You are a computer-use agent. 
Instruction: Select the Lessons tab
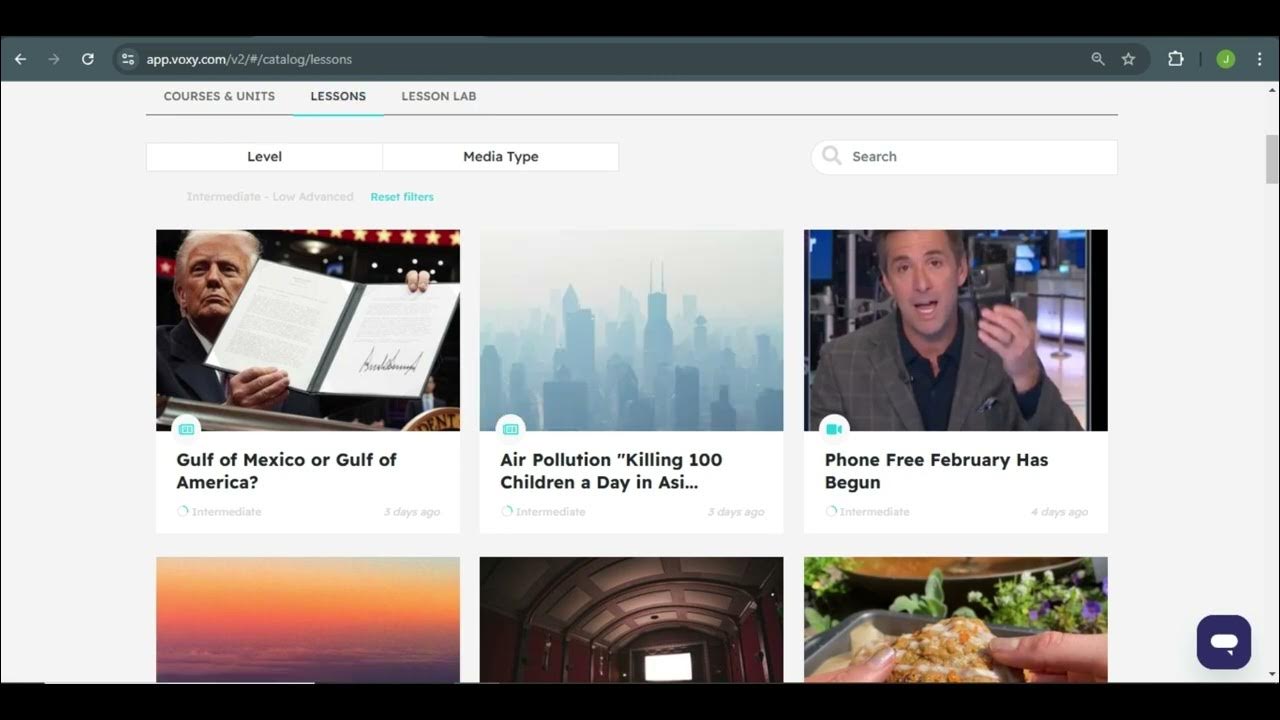tap(338, 96)
